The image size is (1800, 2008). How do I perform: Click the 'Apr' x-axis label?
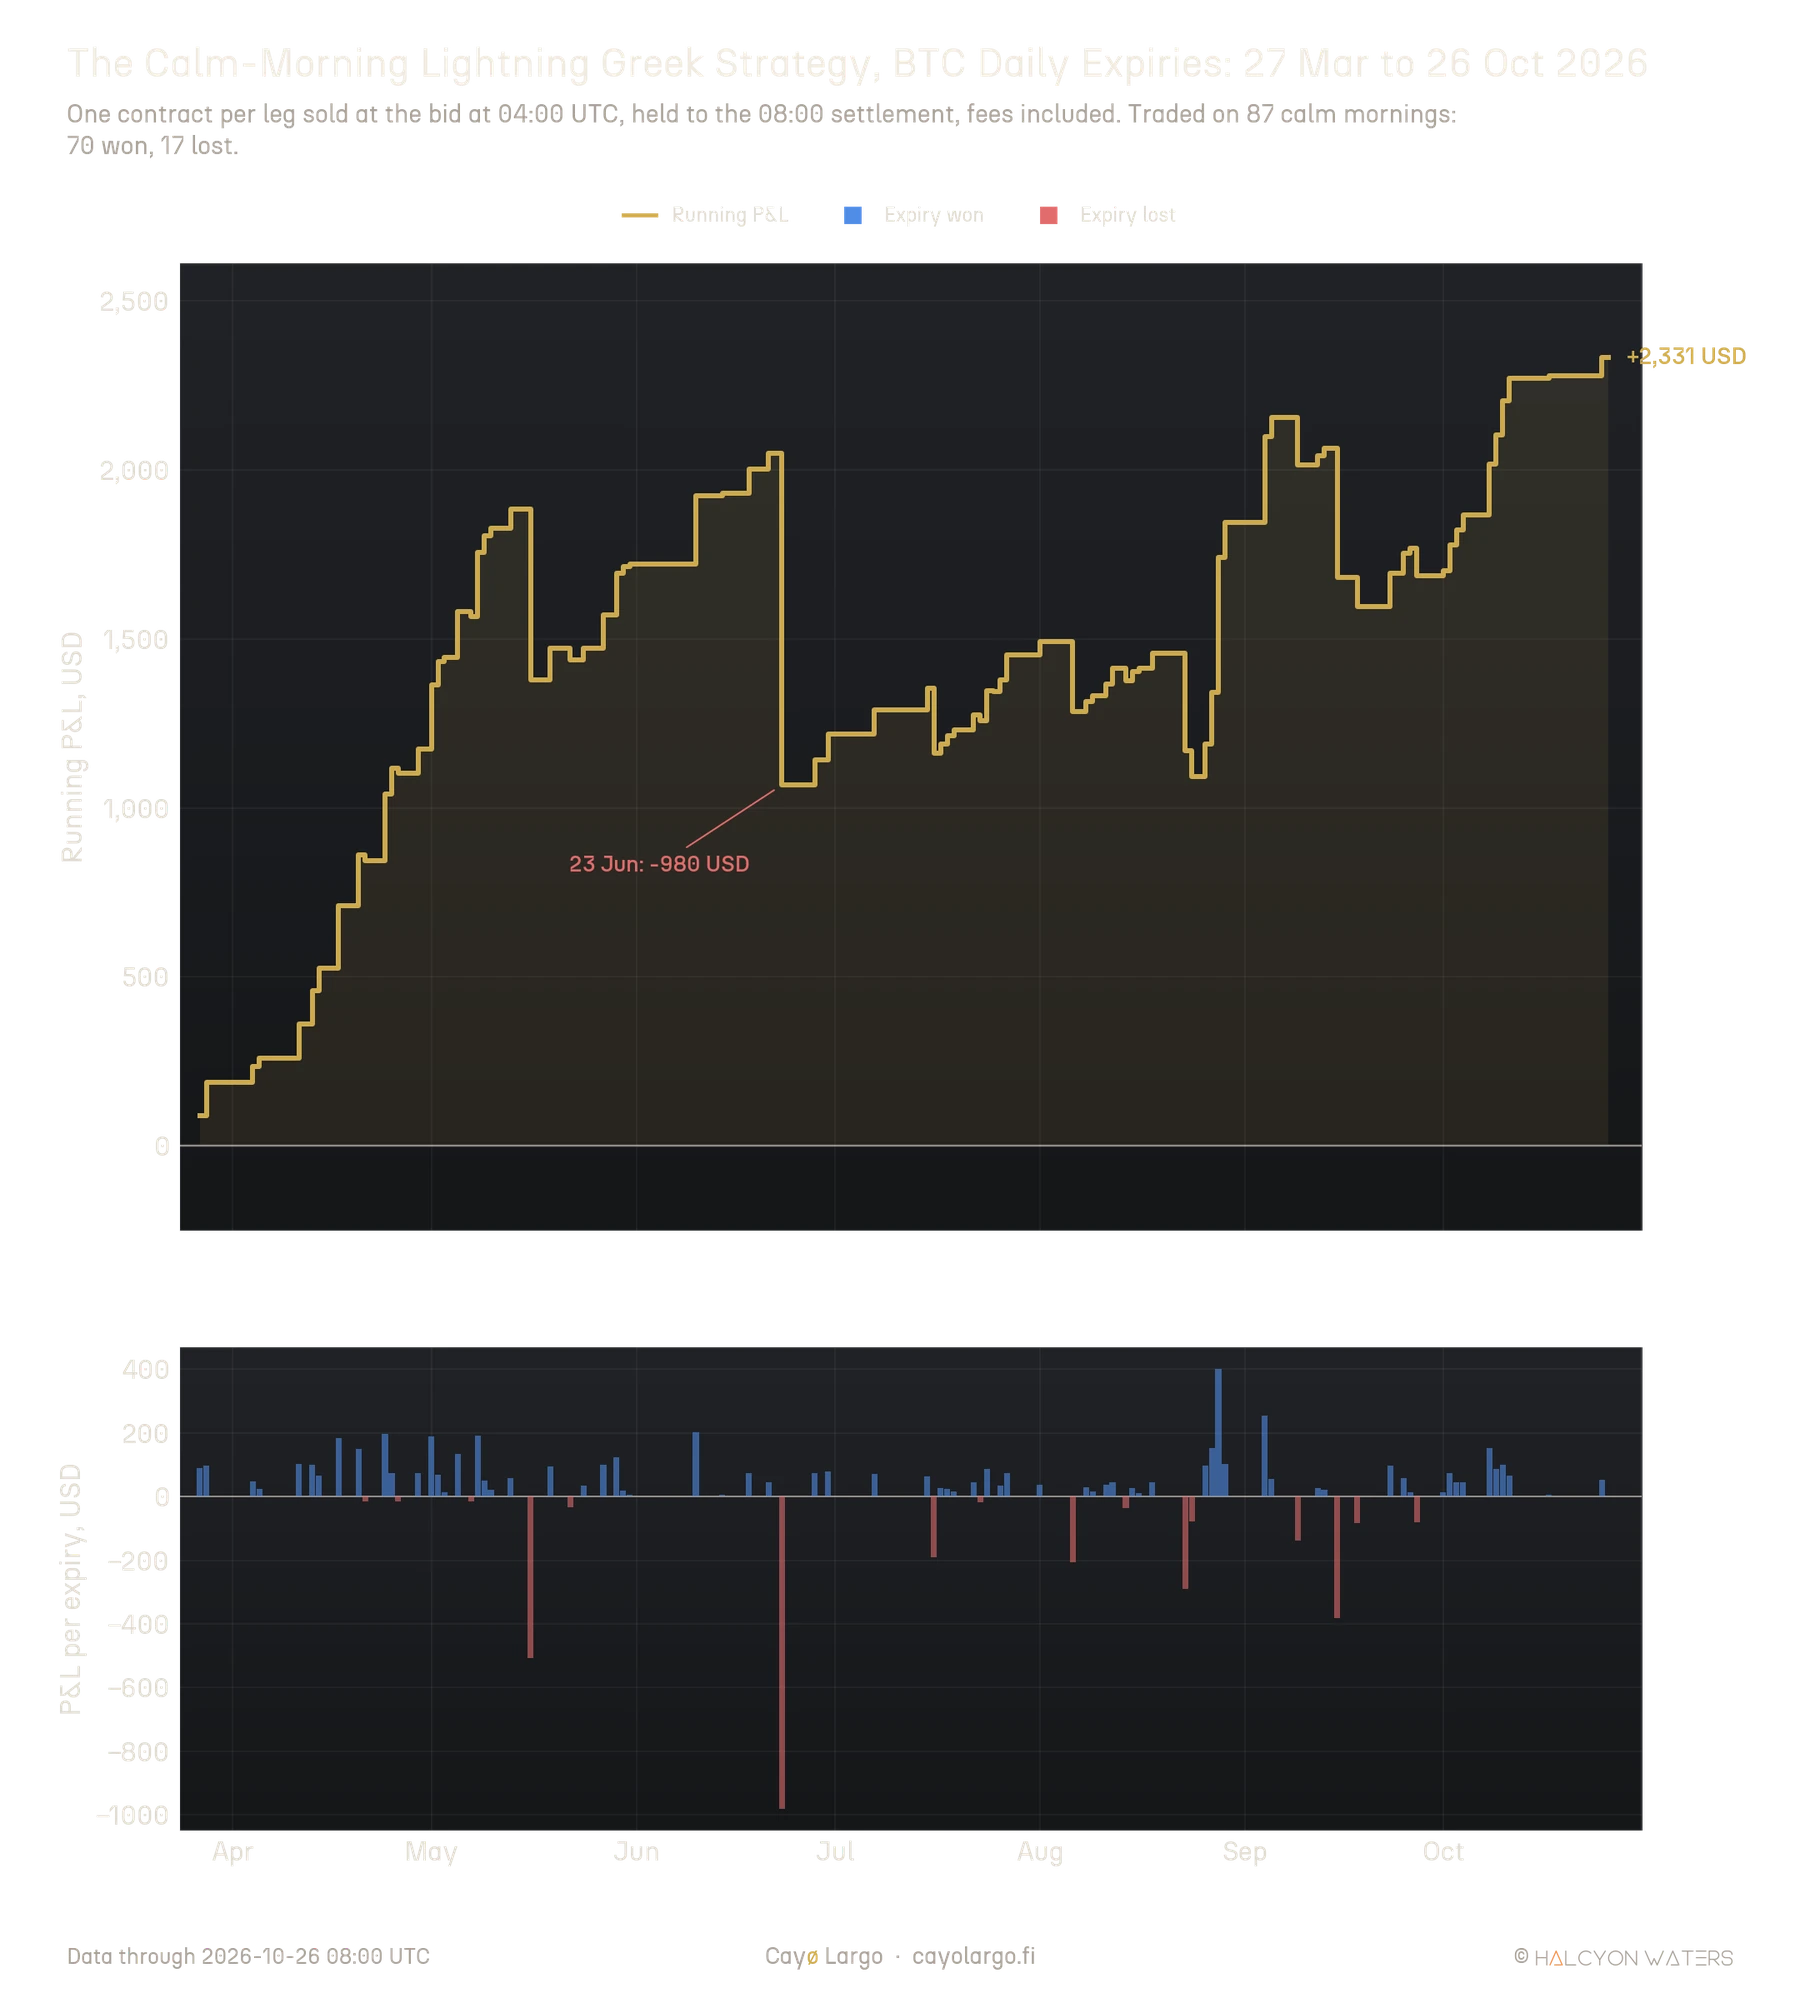(232, 1852)
